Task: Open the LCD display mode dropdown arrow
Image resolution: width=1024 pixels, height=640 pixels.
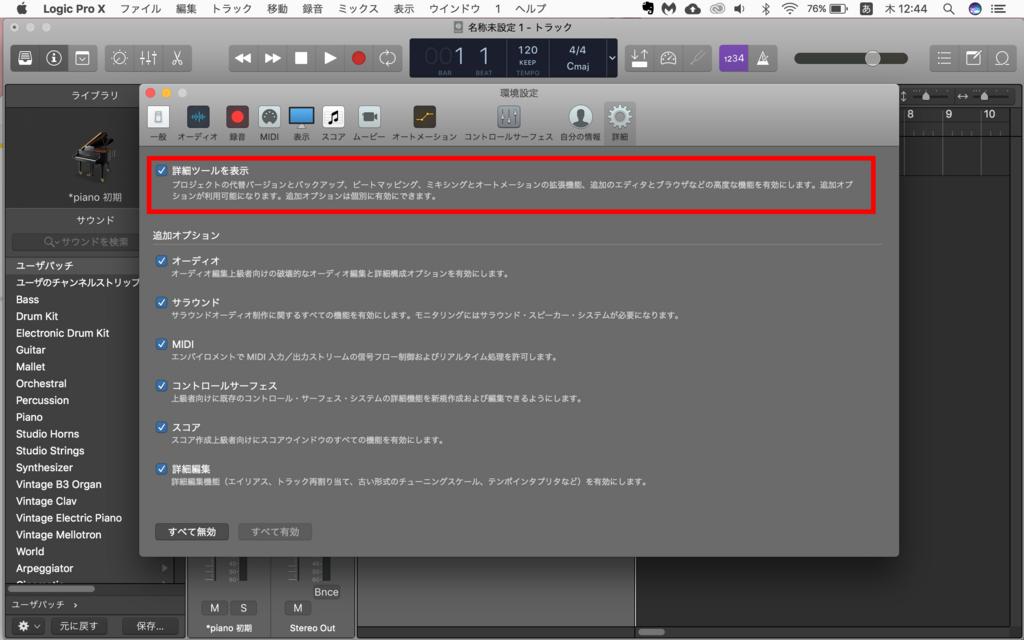Action: tap(612, 58)
